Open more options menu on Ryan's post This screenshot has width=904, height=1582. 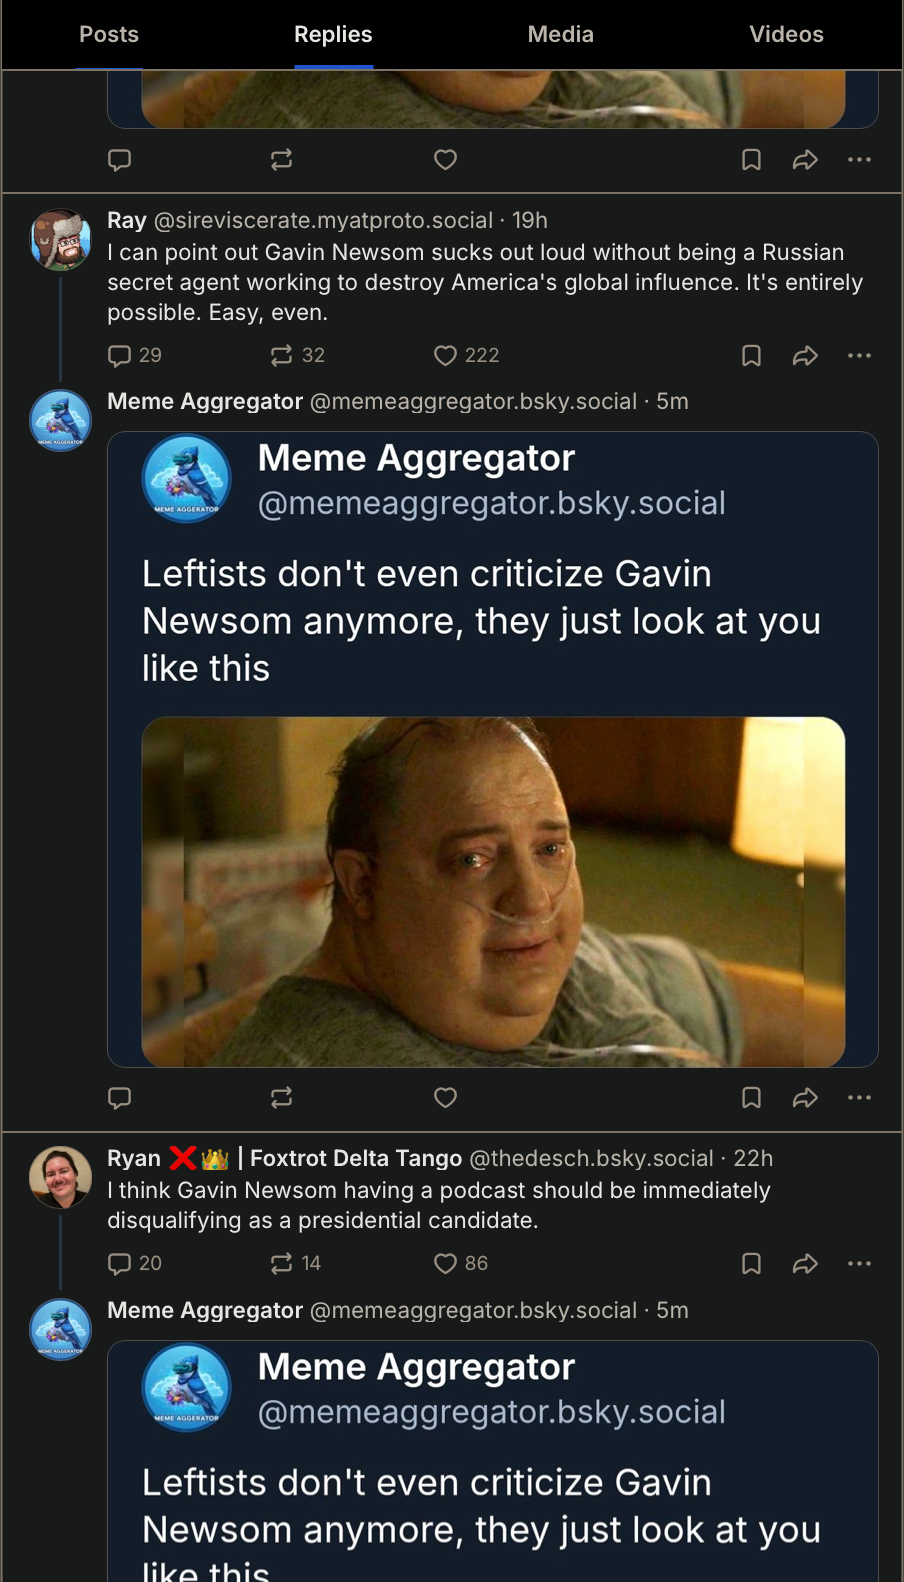click(x=859, y=1264)
